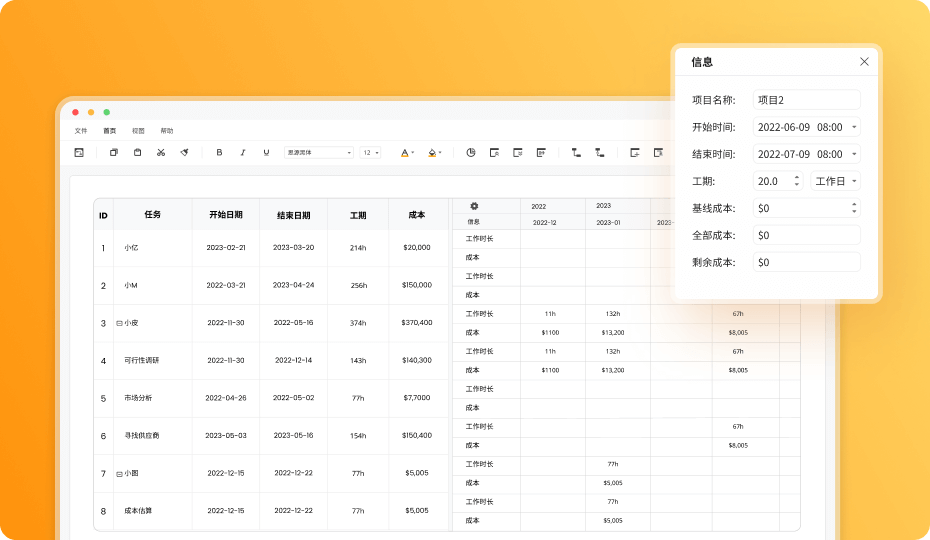
Task: Select the 市场分析 task cell
Action: point(152,398)
